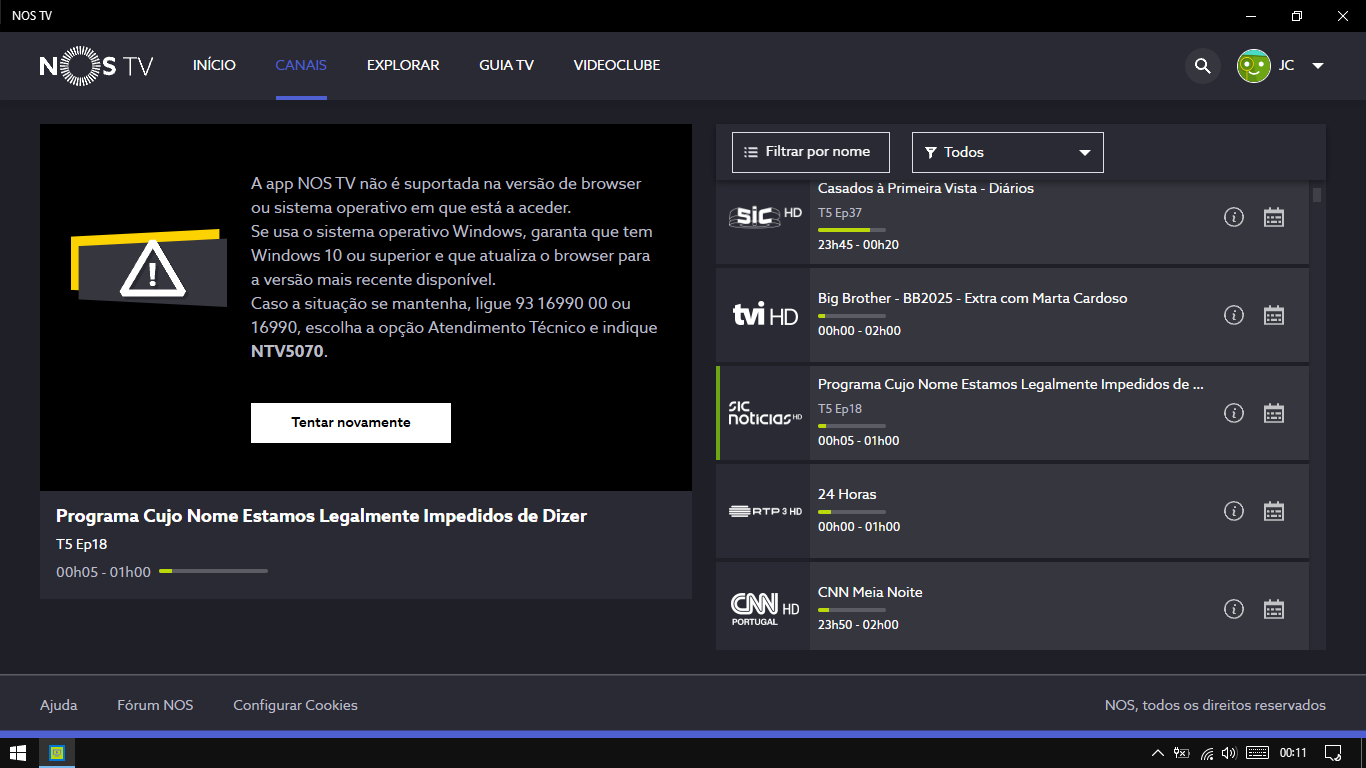1366x768 pixels.
Task: Click the Casados à Primeira Vista progress bar
Action: pos(852,230)
